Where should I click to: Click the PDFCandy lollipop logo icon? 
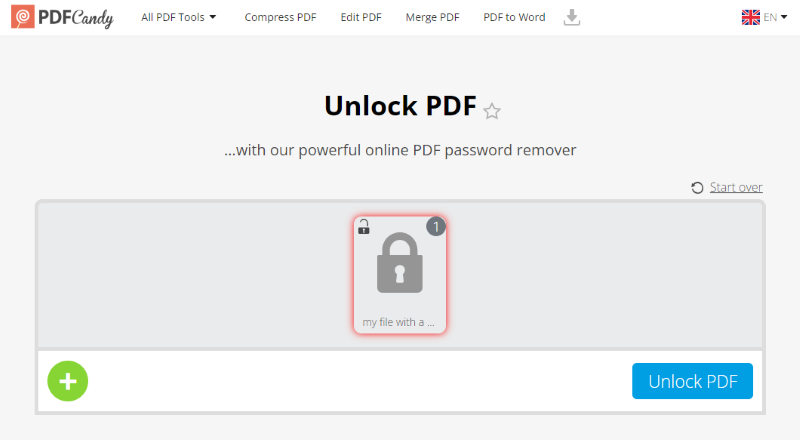click(x=23, y=17)
